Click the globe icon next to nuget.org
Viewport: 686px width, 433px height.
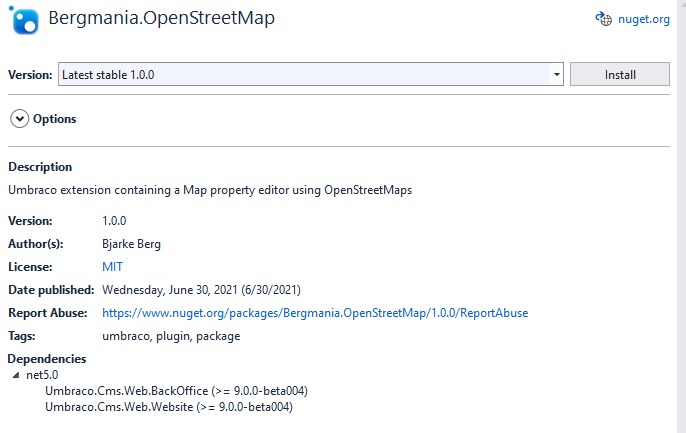(x=604, y=19)
